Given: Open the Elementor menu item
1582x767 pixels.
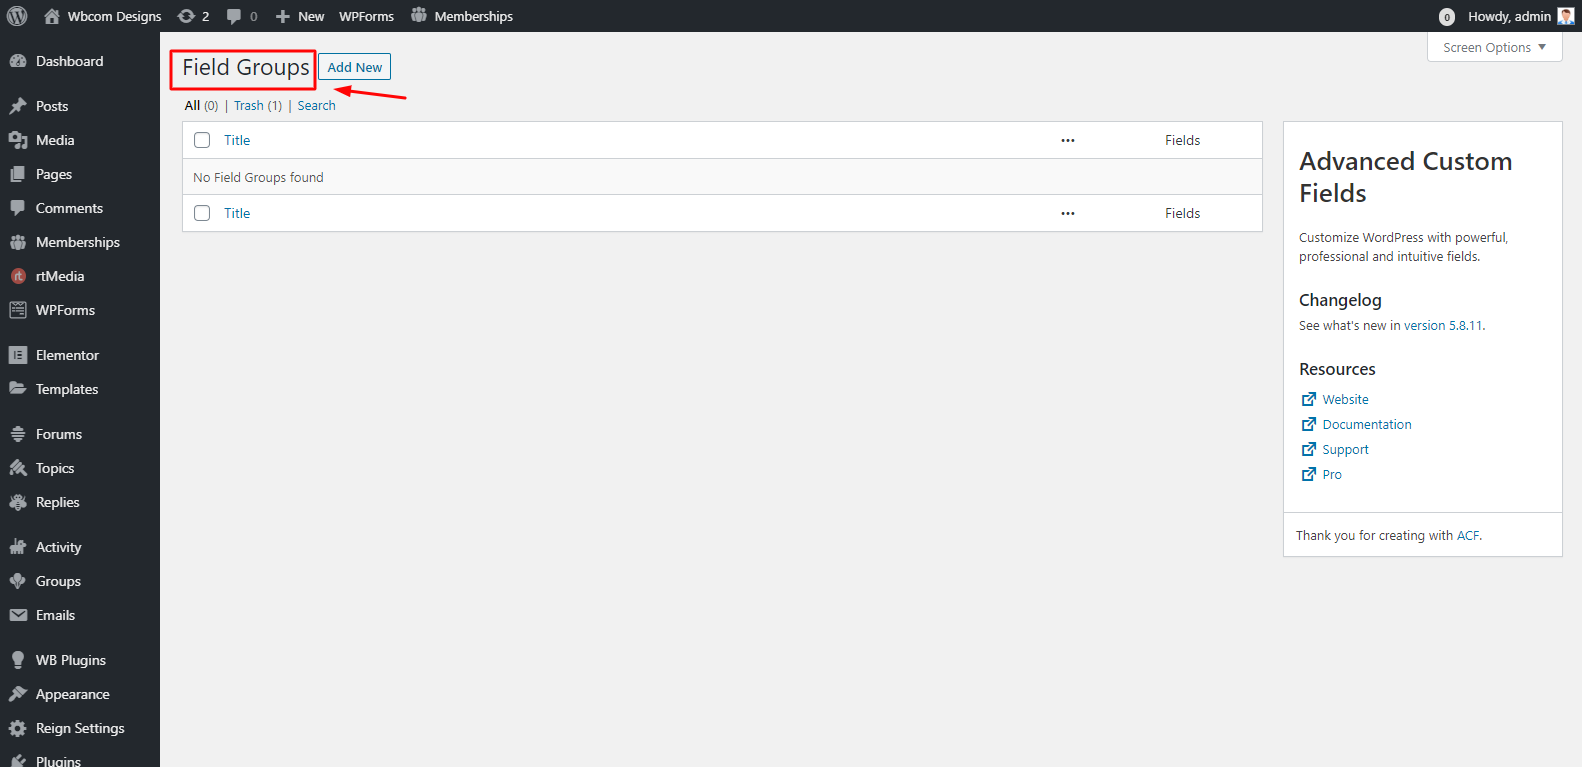Looking at the screenshot, I should point(80,355).
